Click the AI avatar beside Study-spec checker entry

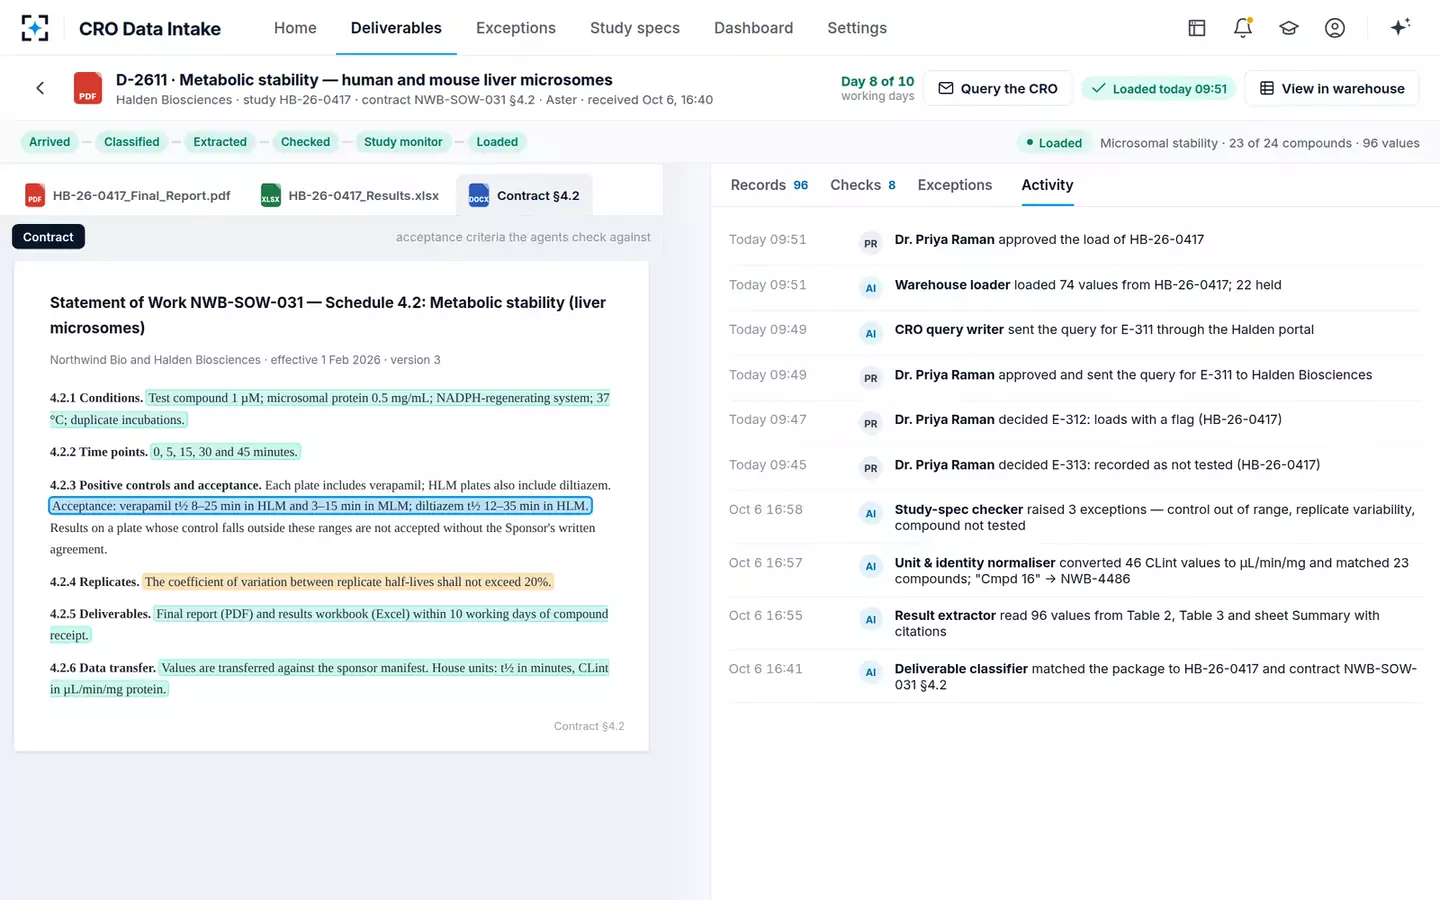point(870,513)
